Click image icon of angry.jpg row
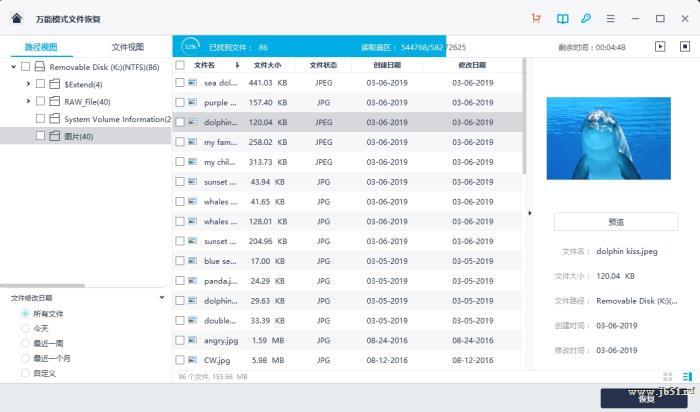 pyautogui.click(x=192, y=340)
